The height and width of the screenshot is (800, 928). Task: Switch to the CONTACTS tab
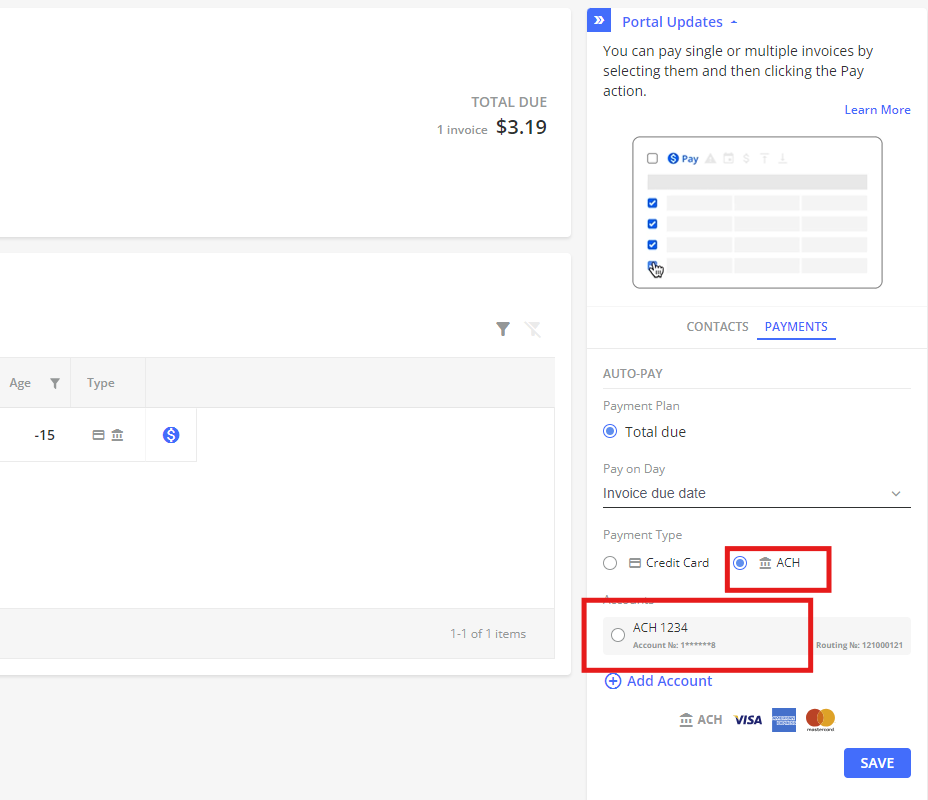[717, 327]
